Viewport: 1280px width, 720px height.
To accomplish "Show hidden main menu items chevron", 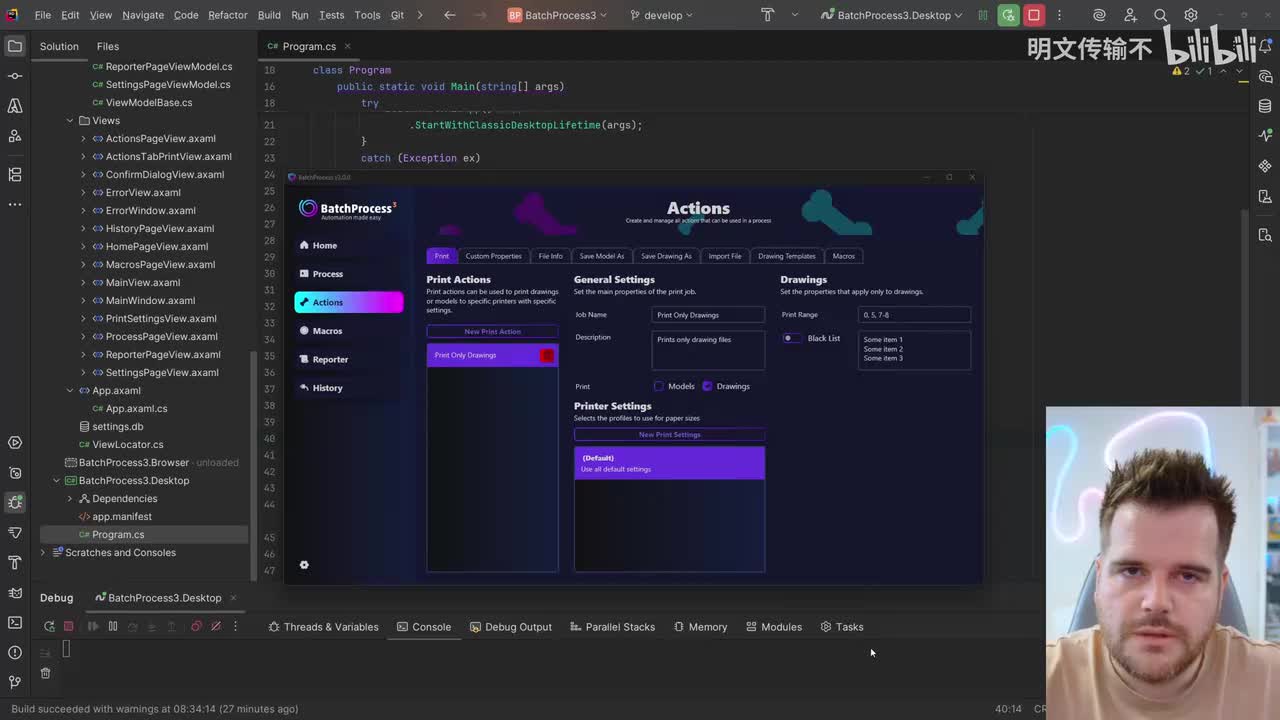I will pyautogui.click(x=420, y=15).
